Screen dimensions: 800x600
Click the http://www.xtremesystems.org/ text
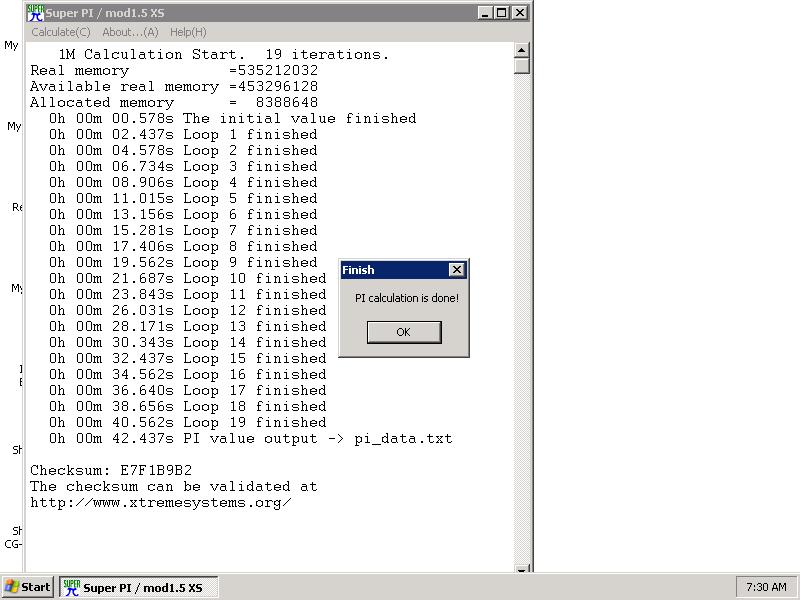point(161,503)
